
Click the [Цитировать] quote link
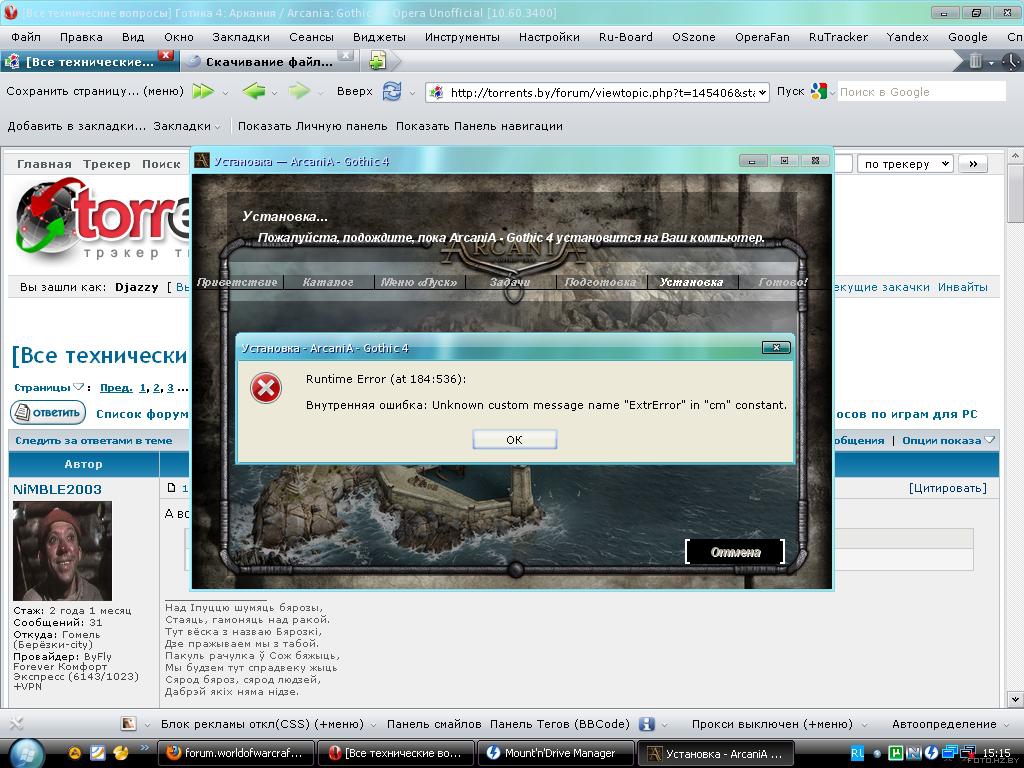point(948,488)
